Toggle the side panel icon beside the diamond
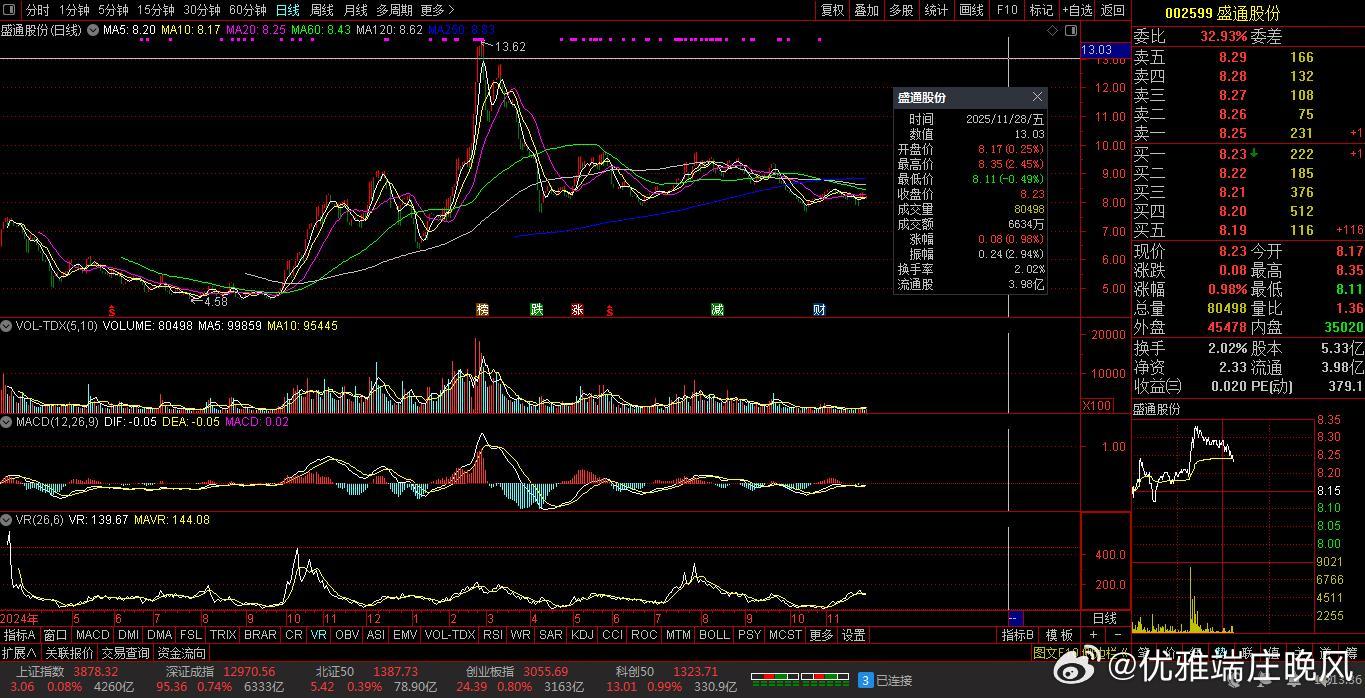The width and height of the screenshot is (1365, 698). coord(1069,31)
